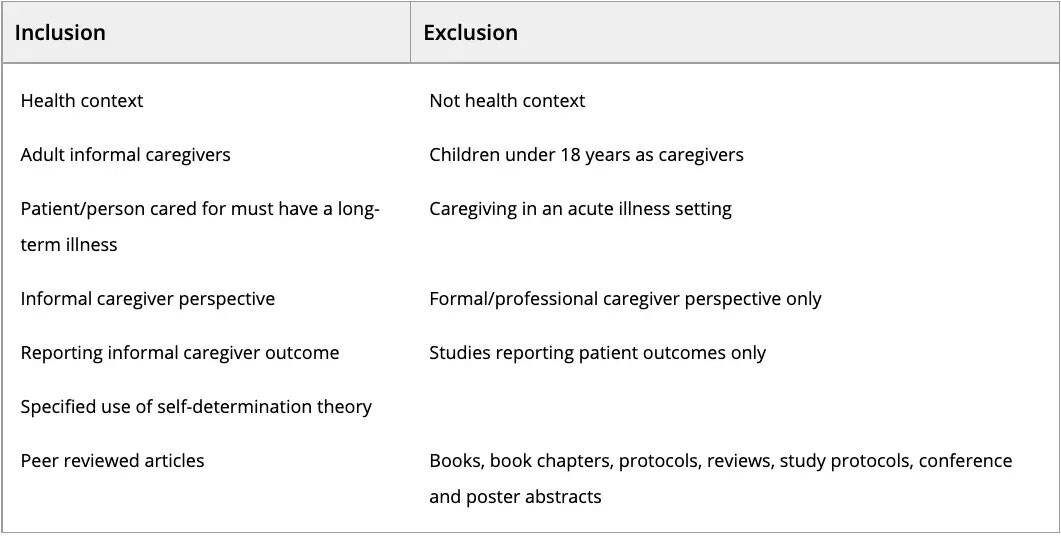This screenshot has height=536, width=1061.
Task: Select 'and poster abstracts' text line
Action: pos(515,497)
